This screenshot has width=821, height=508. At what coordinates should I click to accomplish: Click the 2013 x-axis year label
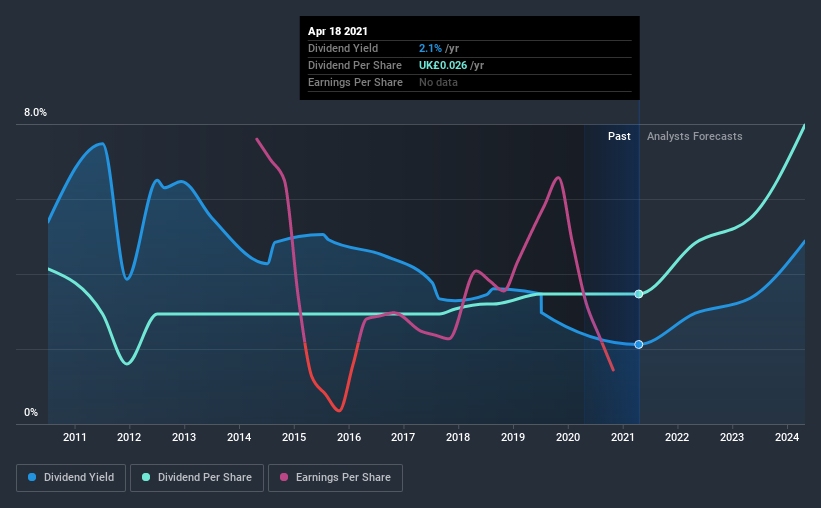tap(184, 437)
